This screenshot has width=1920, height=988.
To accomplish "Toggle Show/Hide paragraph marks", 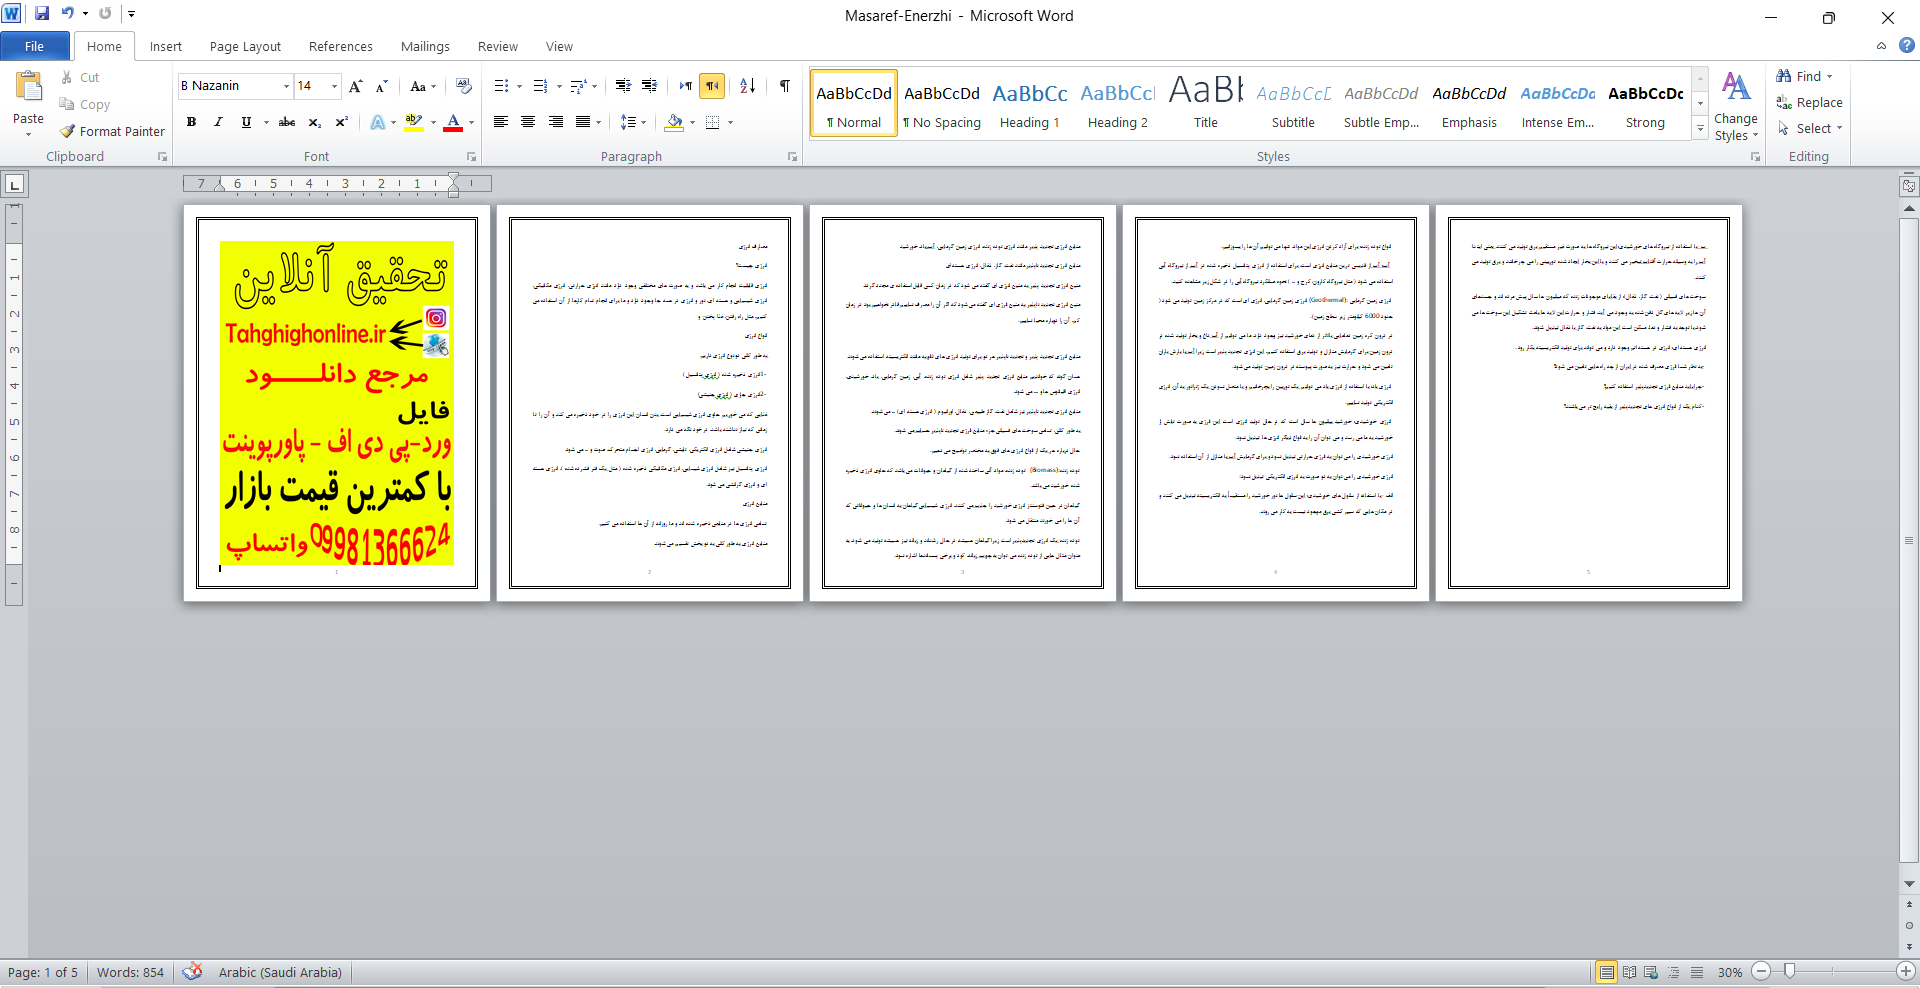I will click(x=785, y=86).
